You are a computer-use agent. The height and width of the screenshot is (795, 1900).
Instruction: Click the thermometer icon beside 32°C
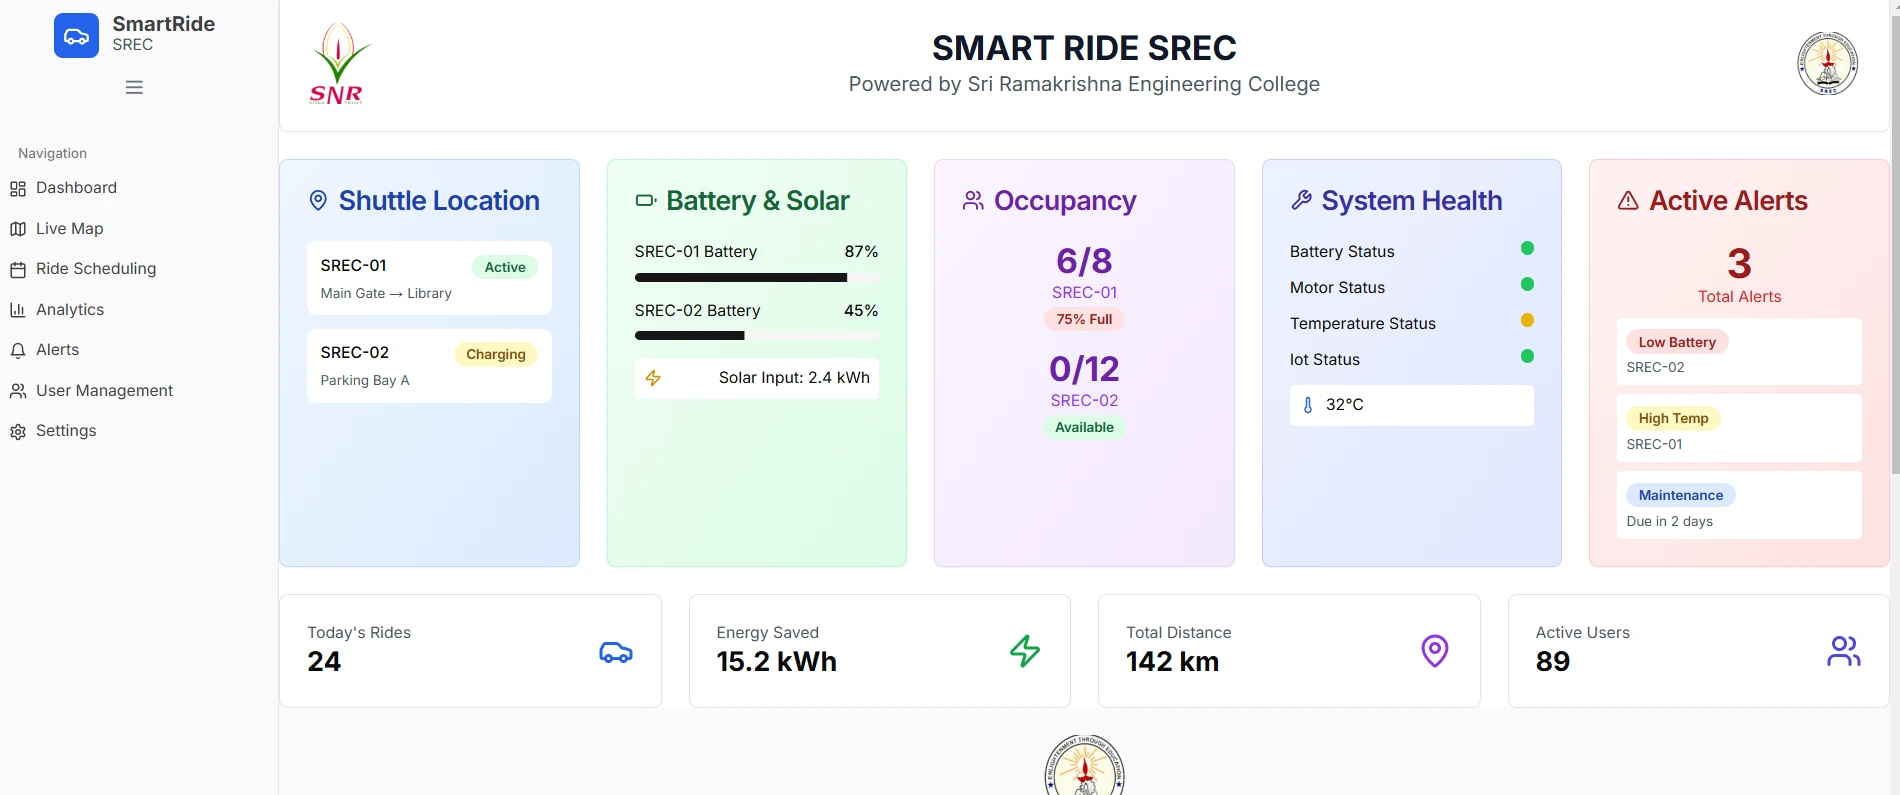click(x=1308, y=405)
